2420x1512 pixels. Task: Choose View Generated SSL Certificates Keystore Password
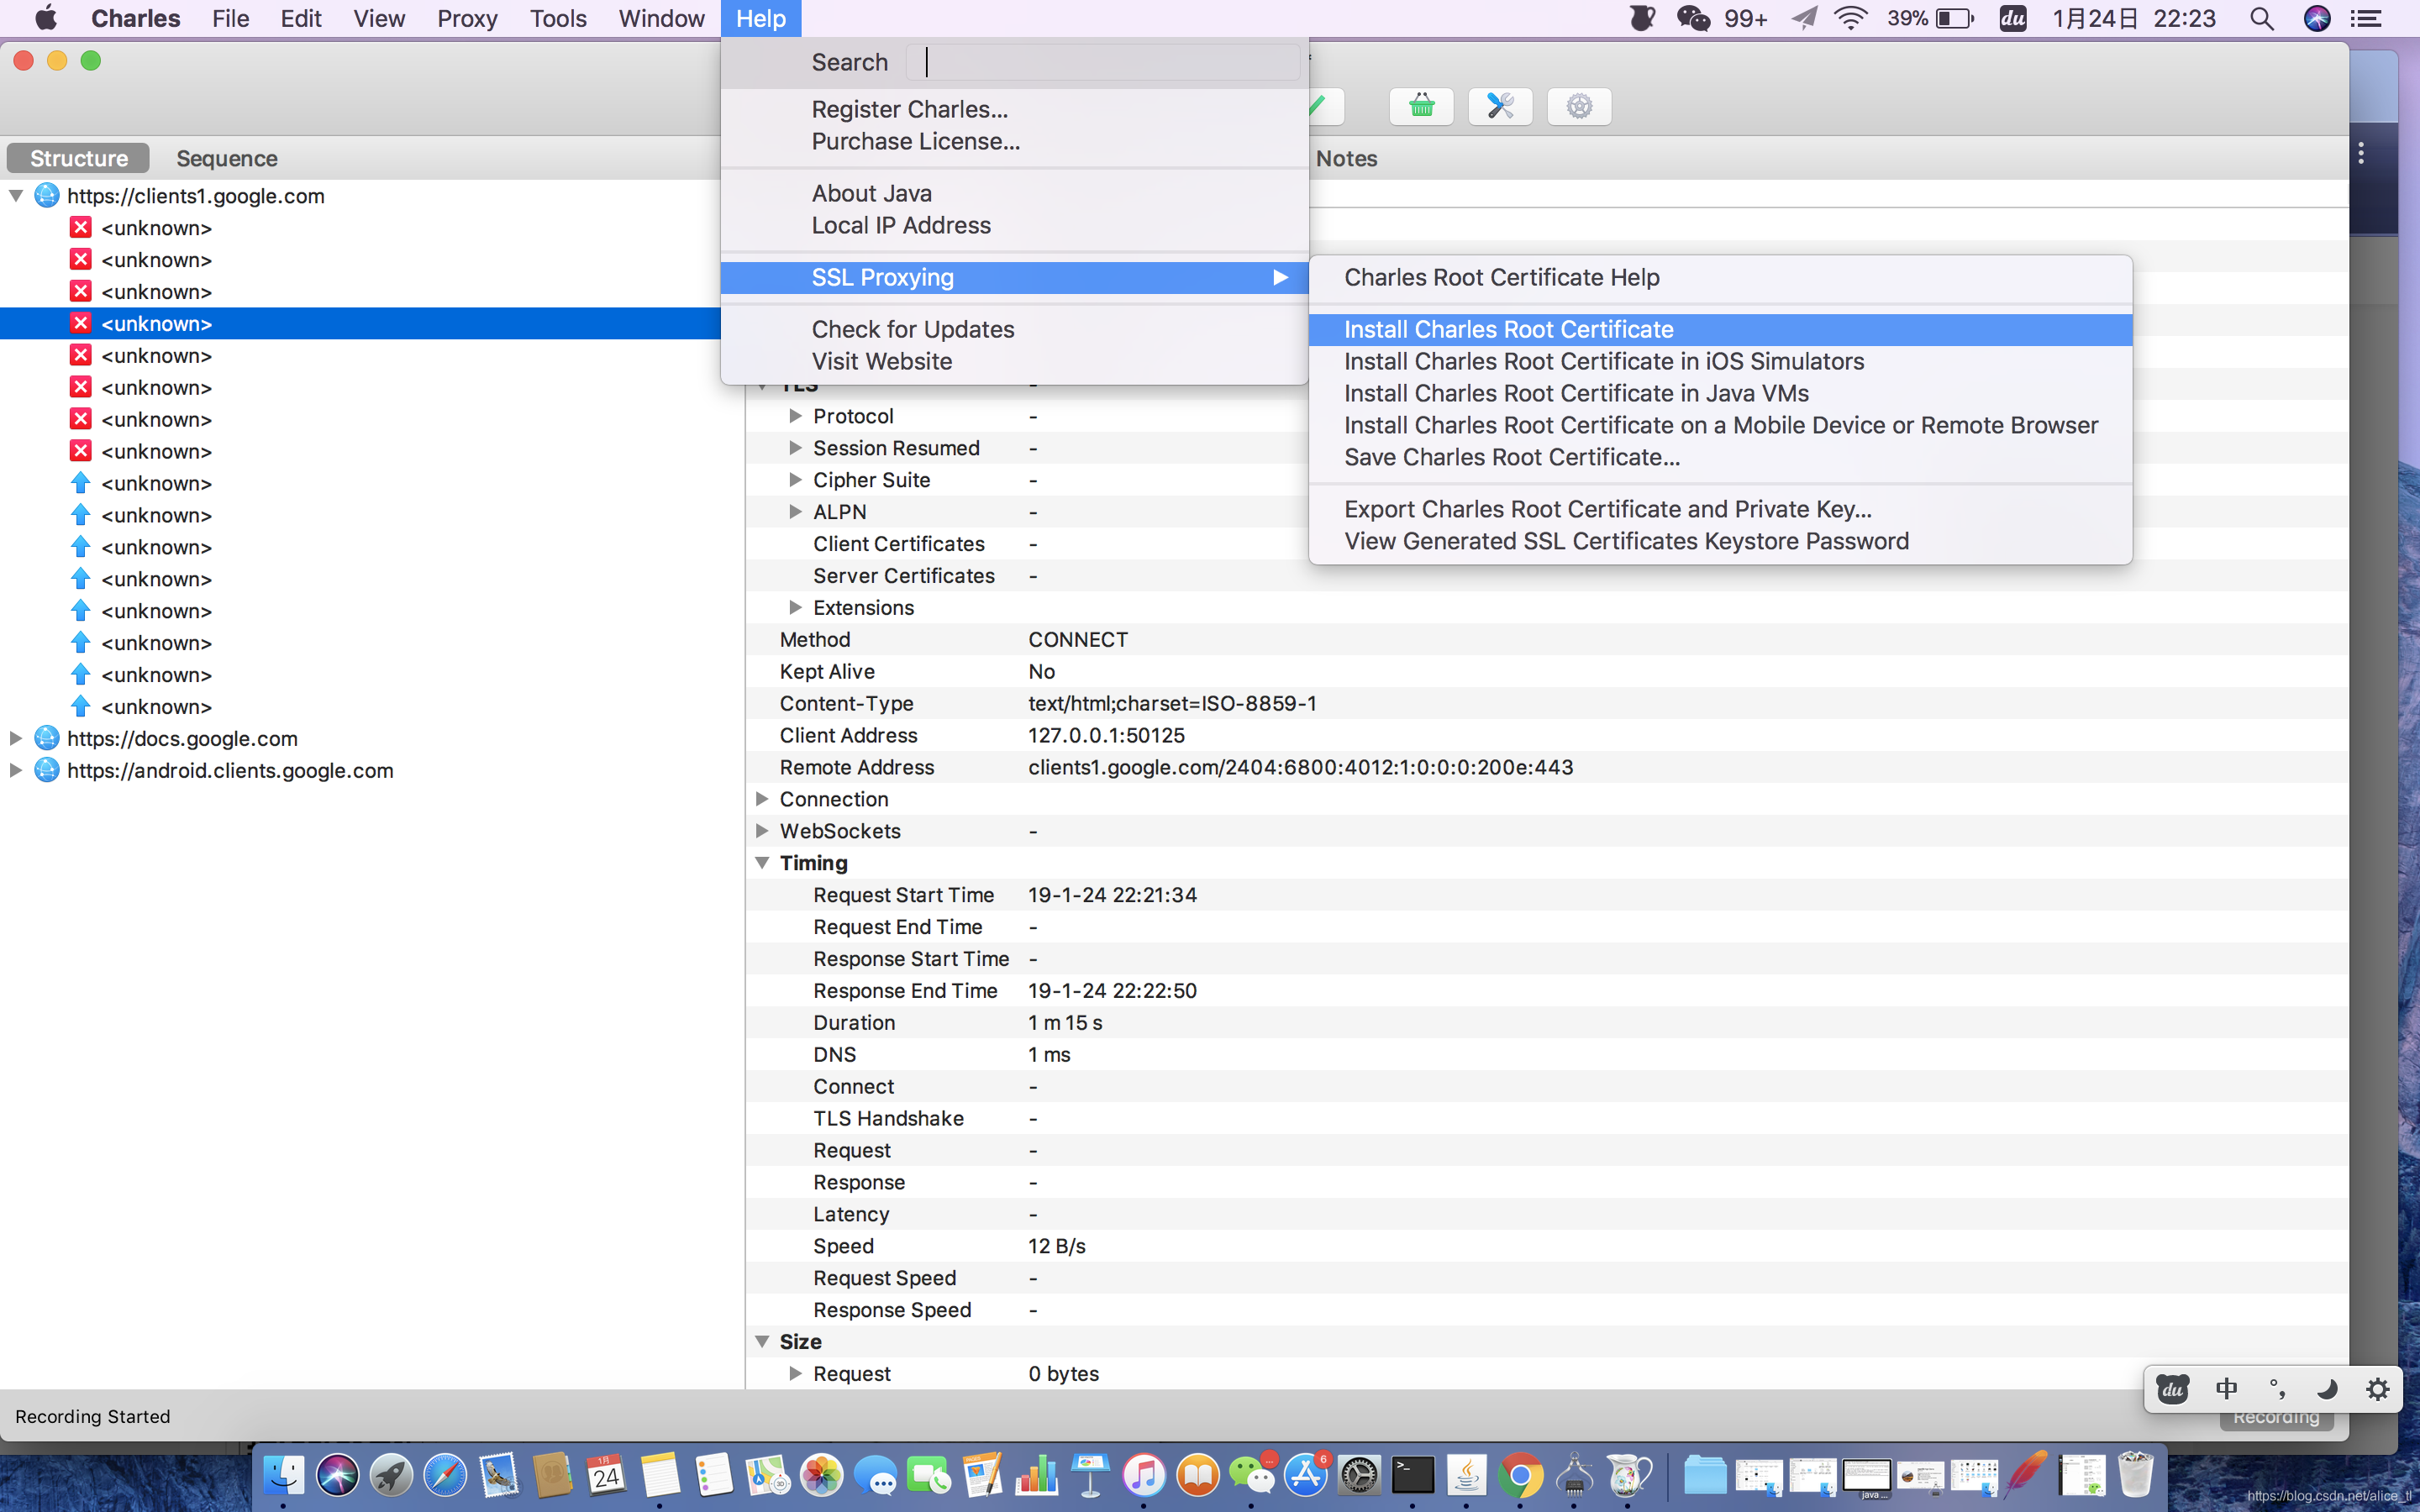click(x=1720, y=541)
